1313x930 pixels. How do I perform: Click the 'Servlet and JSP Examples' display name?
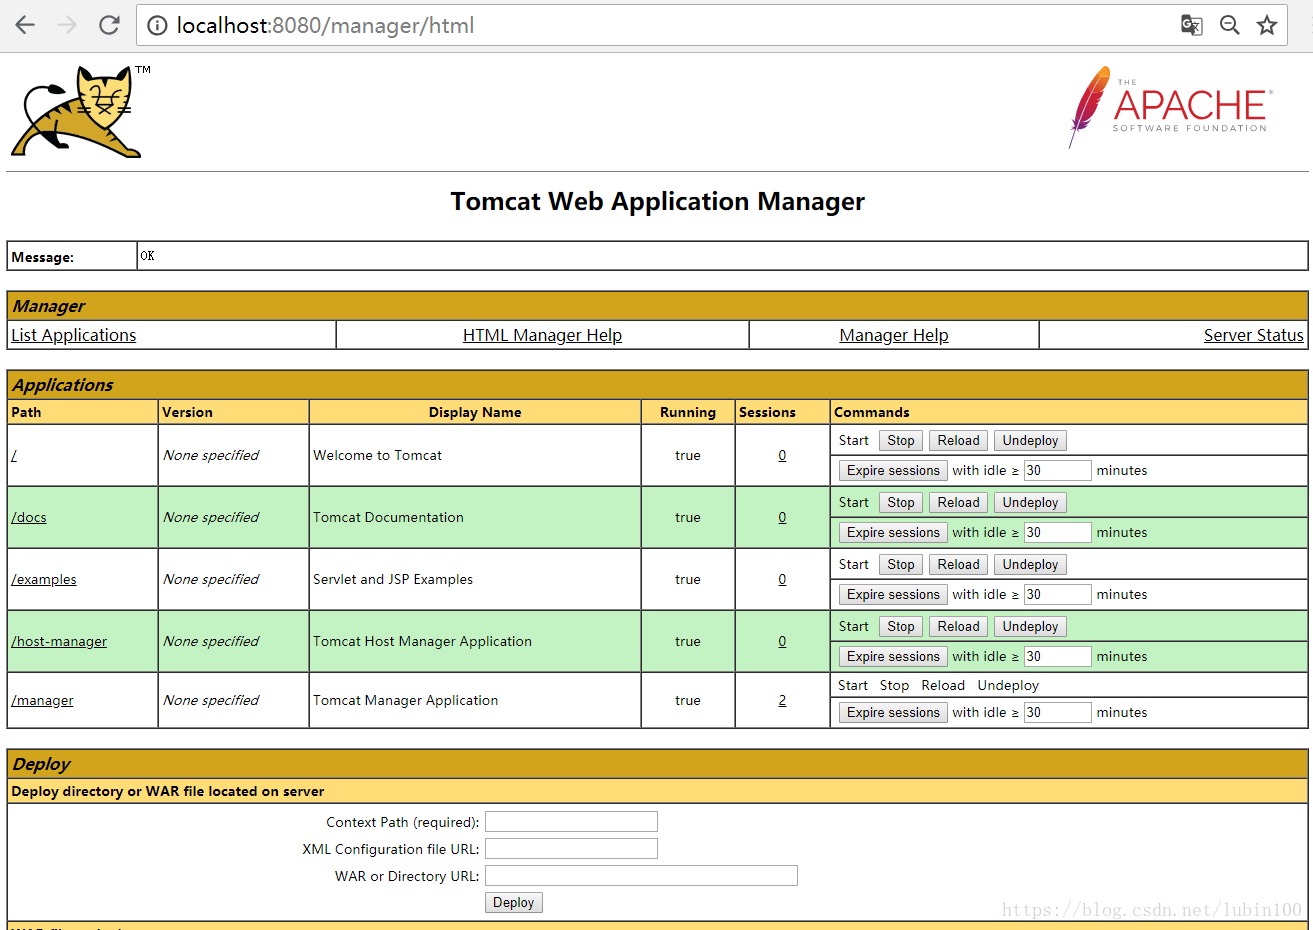pyautogui.click(x=393, y=579)
